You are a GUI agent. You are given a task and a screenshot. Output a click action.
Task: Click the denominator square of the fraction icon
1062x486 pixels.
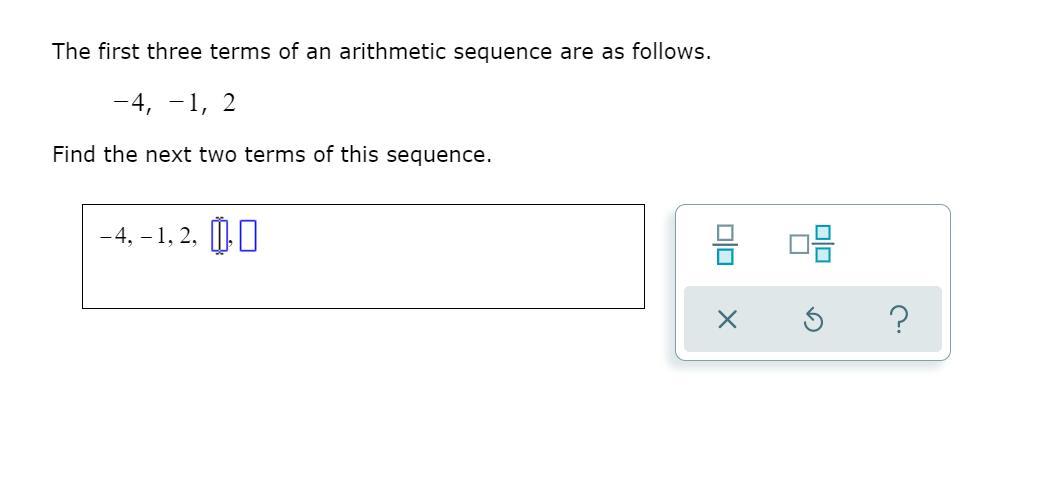[x=725, y=257]
